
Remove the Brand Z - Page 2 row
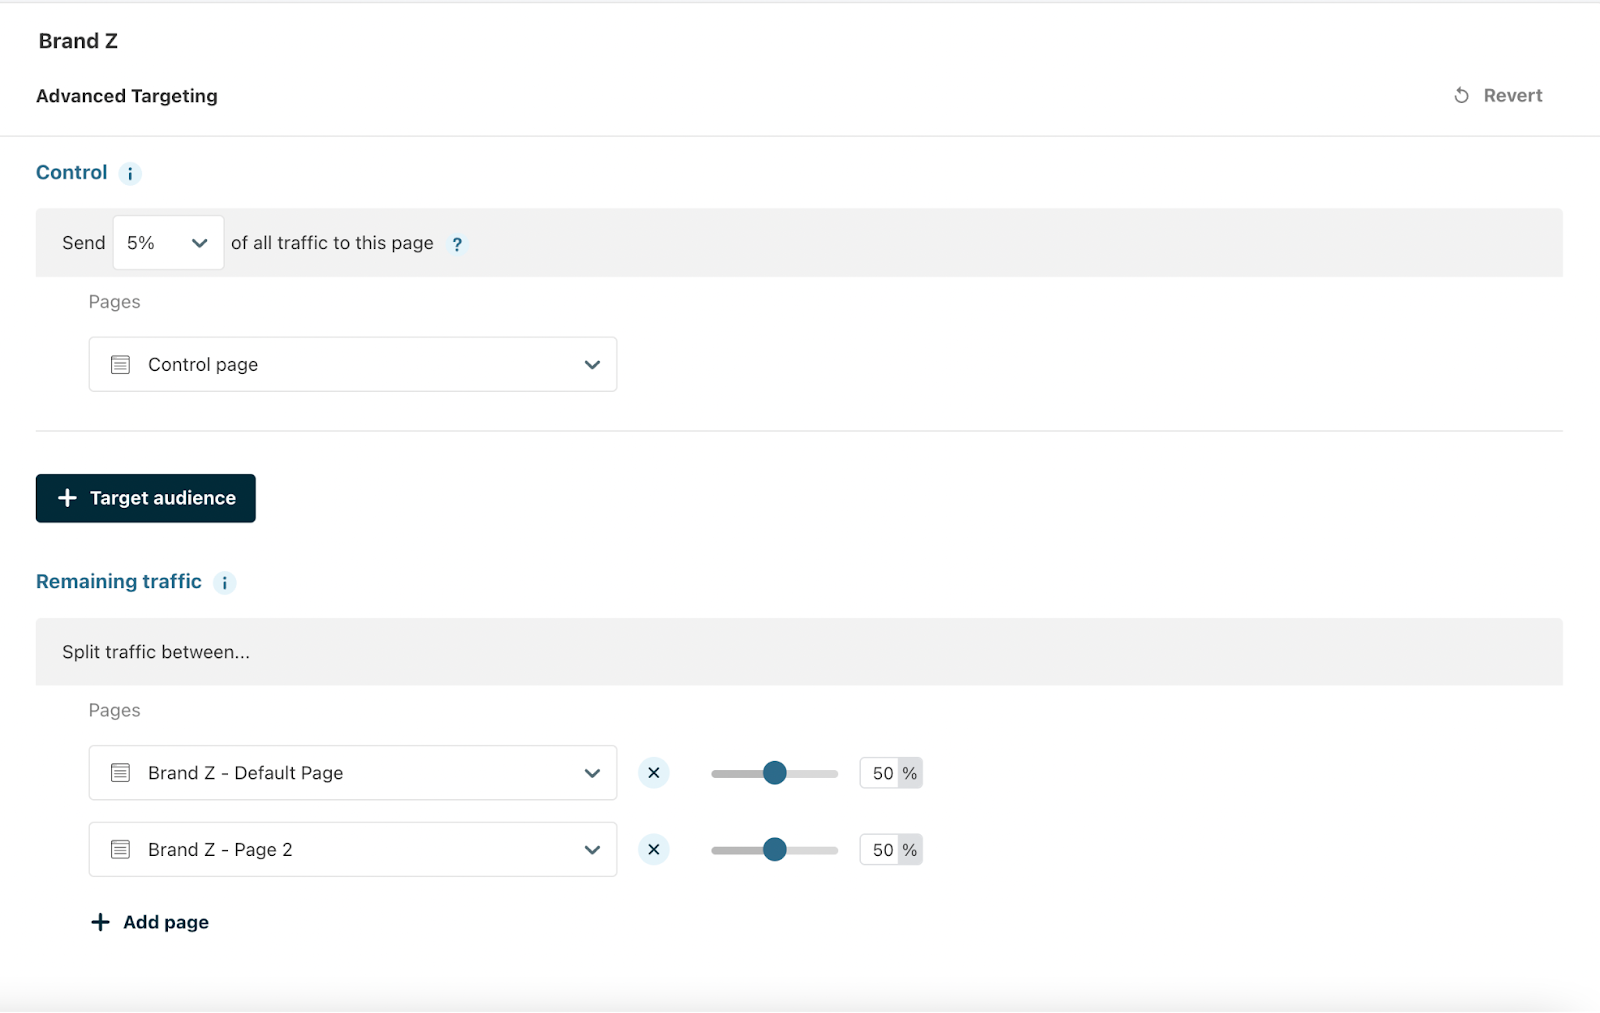click(653, 850)
